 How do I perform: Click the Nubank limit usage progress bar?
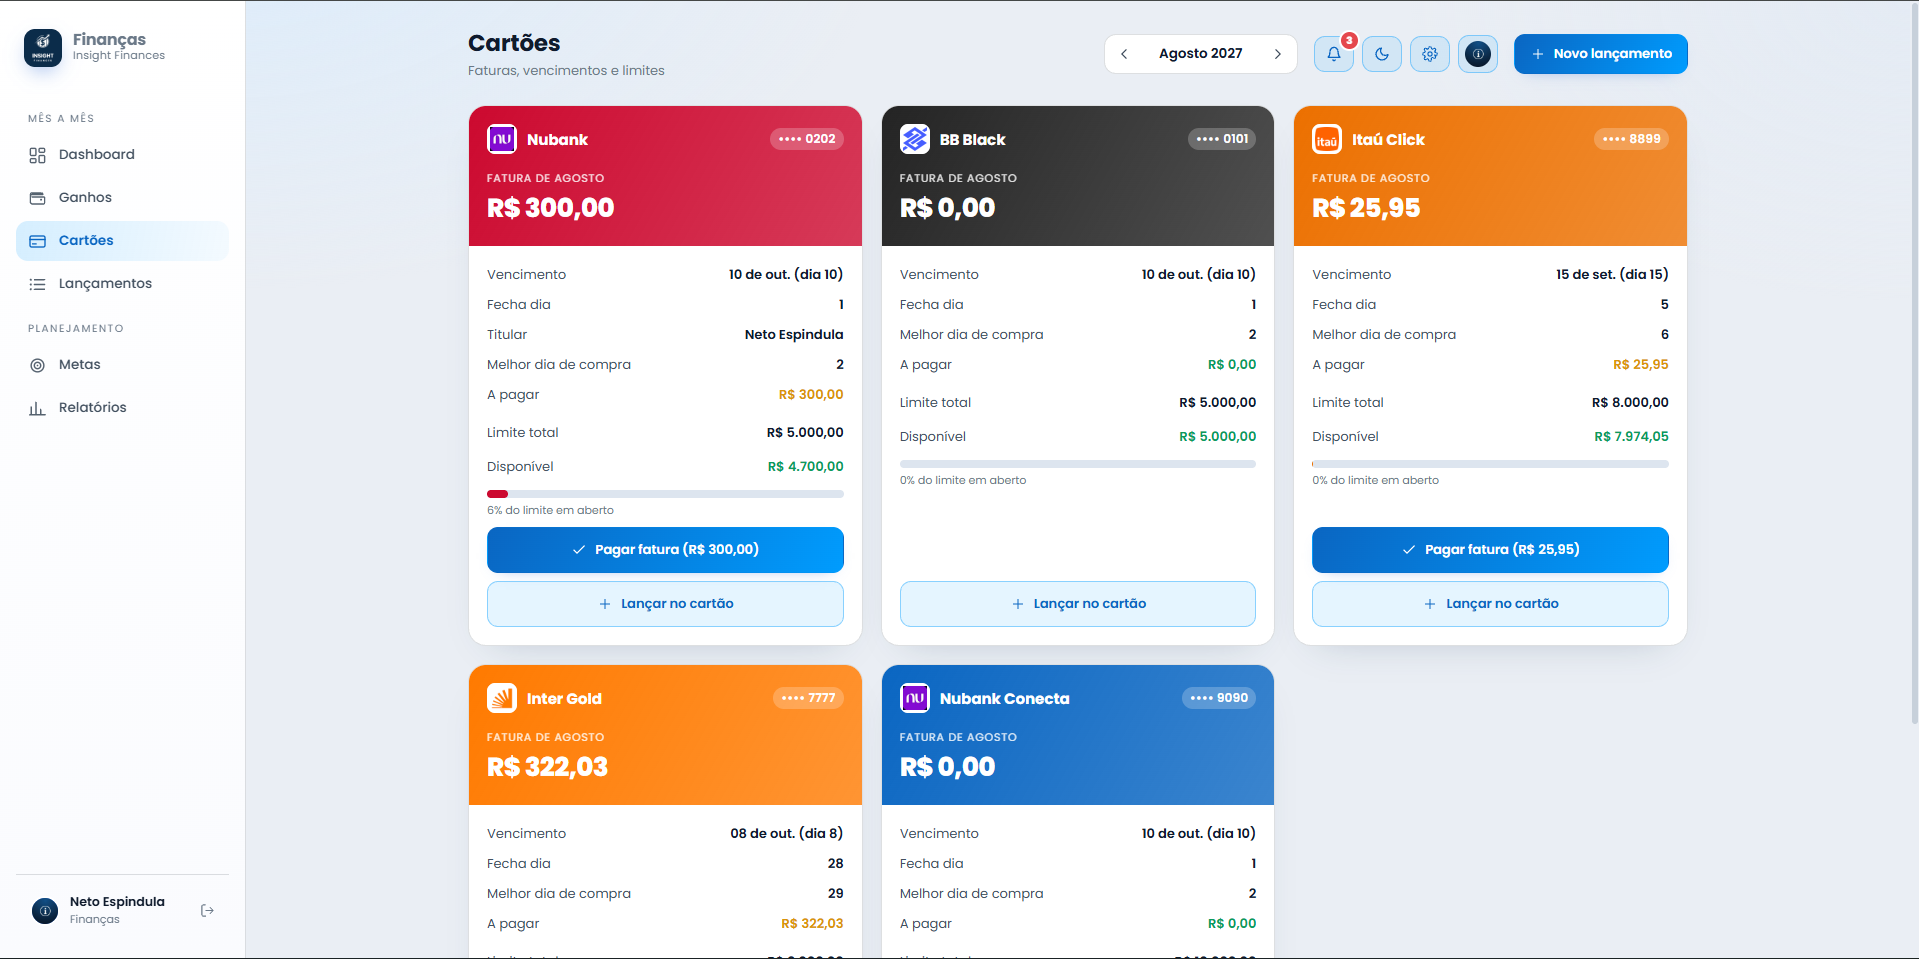[x=665, y=494]
